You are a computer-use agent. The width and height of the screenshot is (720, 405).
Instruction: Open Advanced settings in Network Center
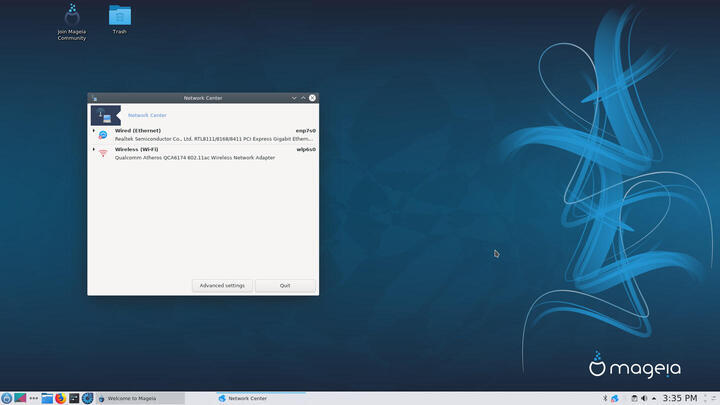pyautogui.click(x=222, y=286)
